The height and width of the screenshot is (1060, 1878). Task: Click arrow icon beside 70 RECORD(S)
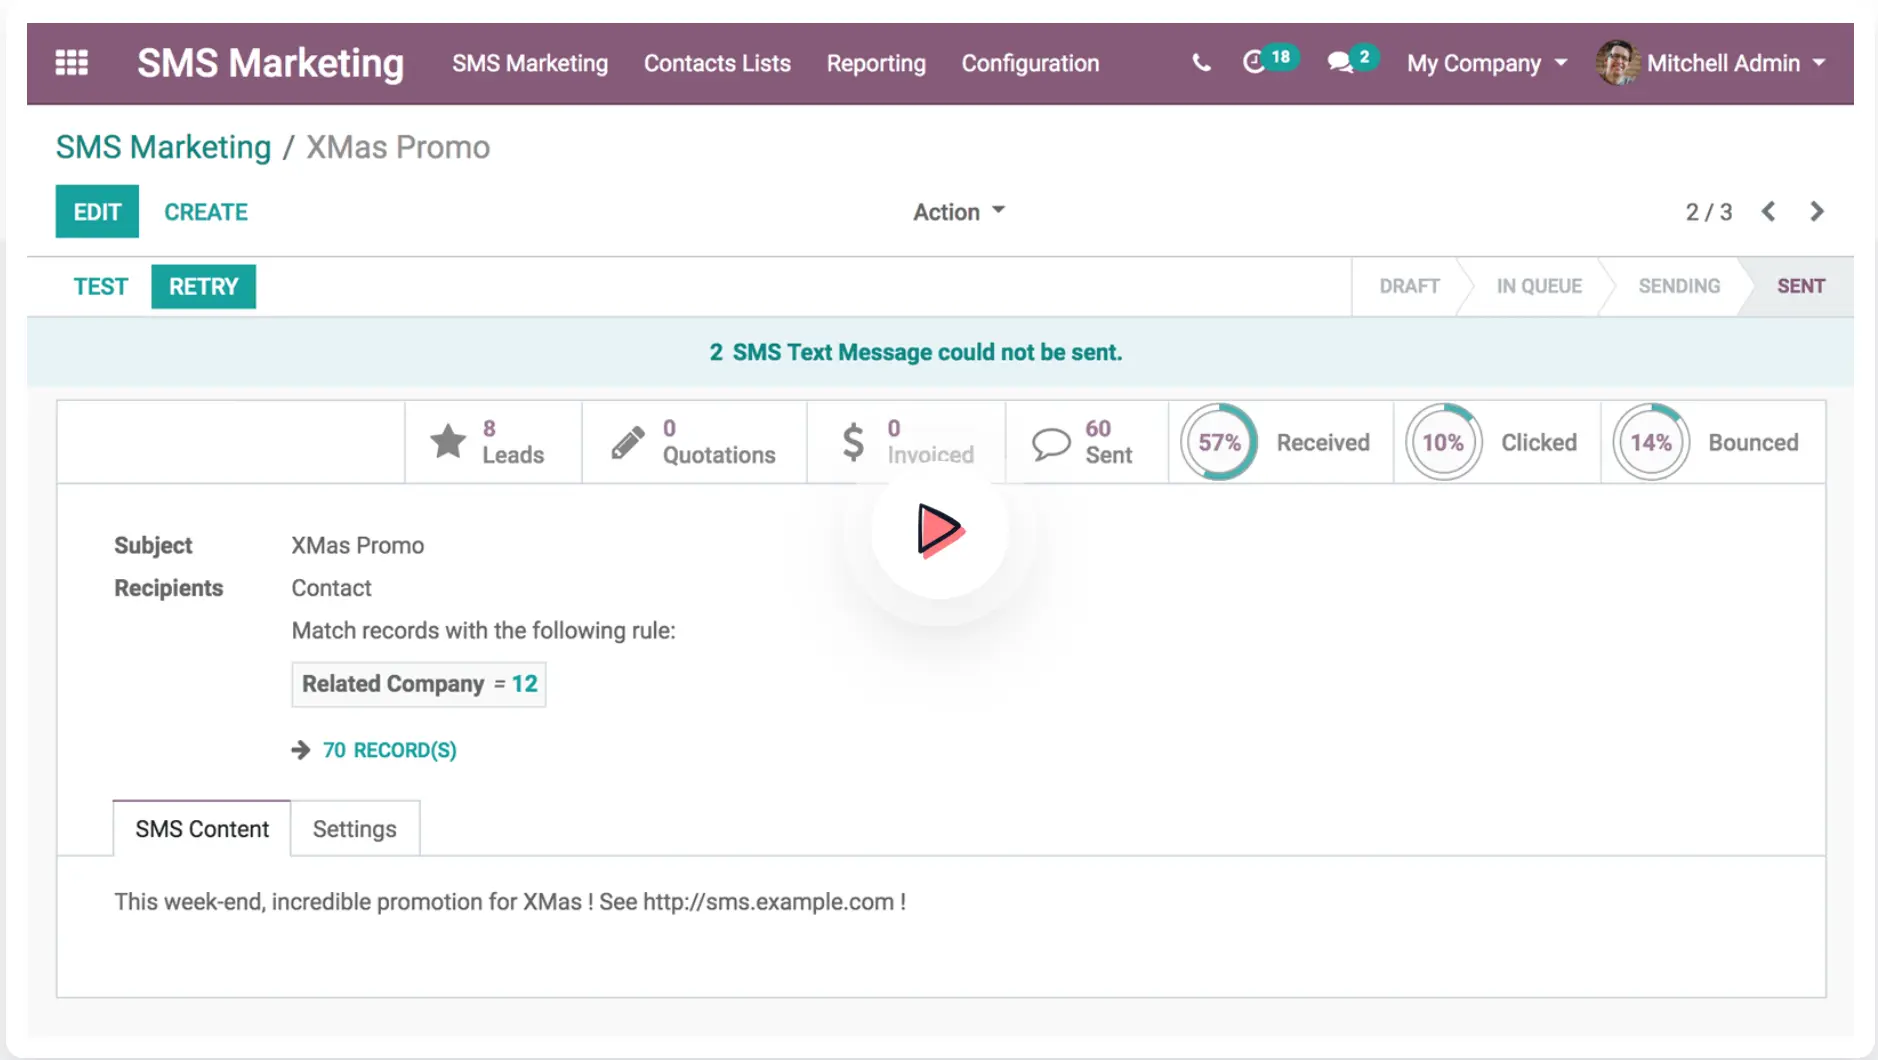point(301,750)
